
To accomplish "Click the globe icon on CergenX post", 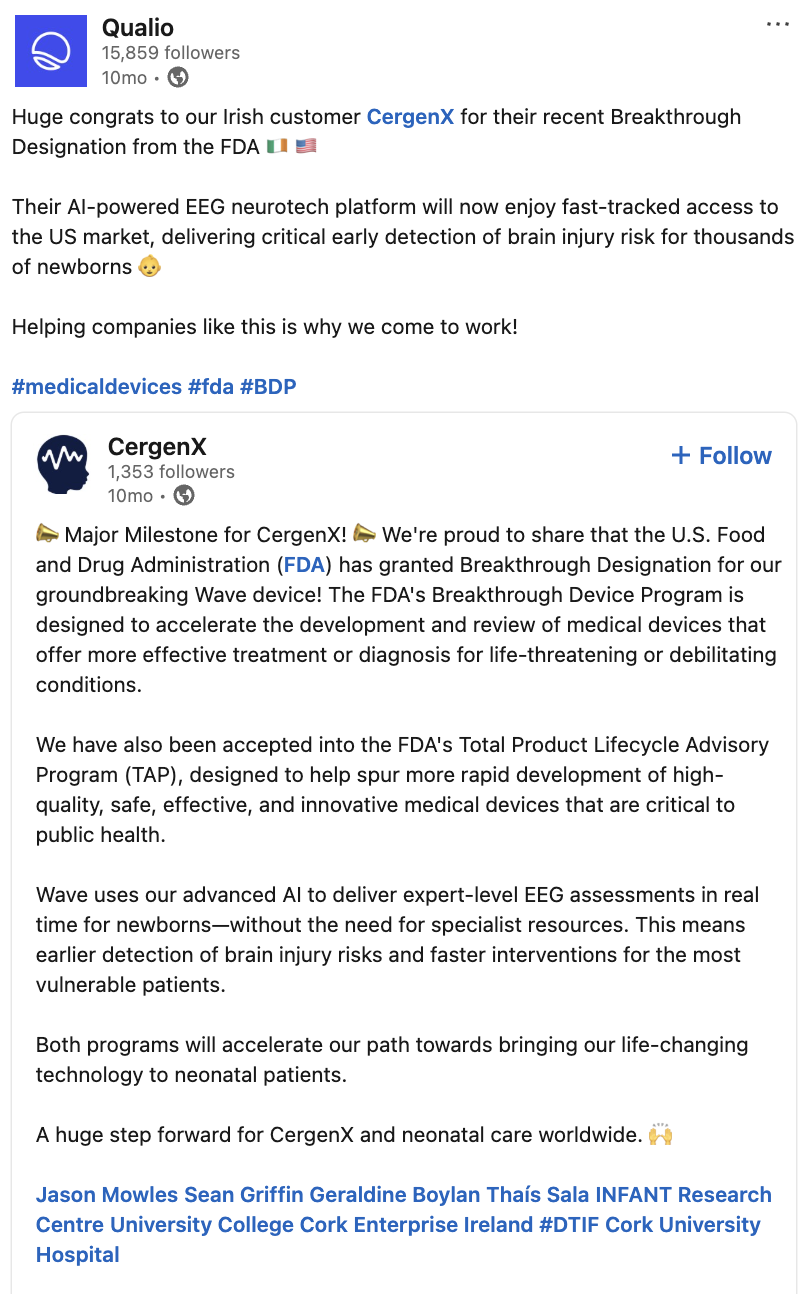I will (x=184, y=495).
